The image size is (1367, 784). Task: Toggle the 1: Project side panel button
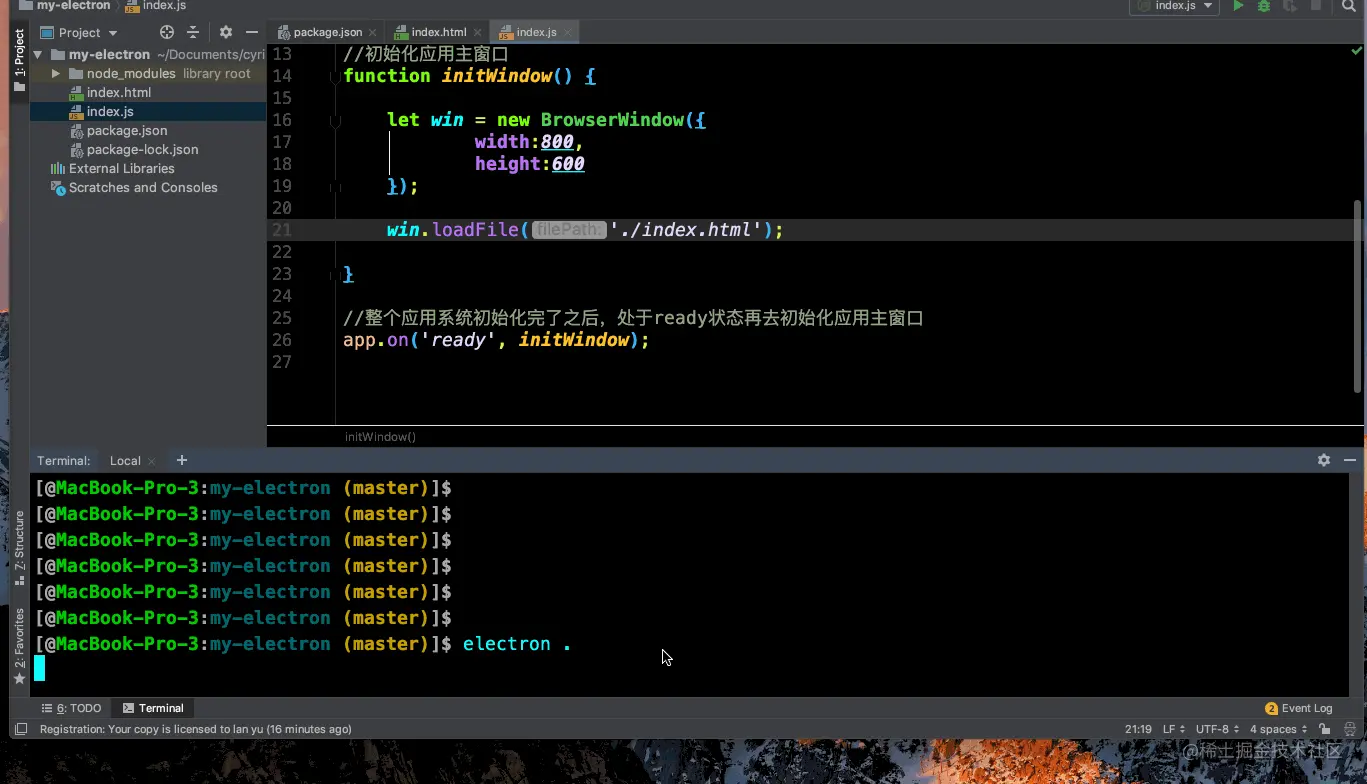coord(19,60)
